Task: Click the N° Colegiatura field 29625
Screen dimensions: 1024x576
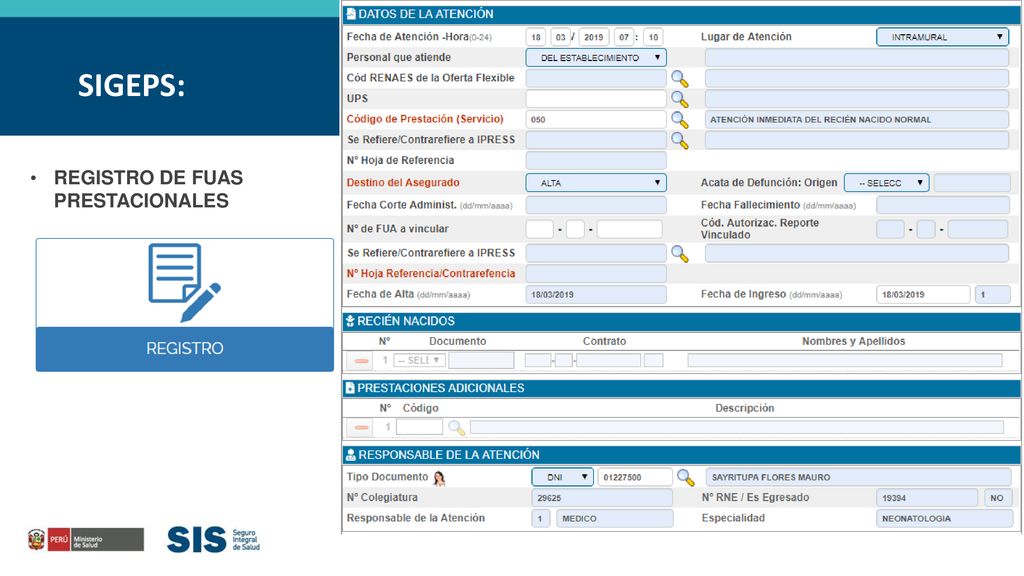Action: (x=601, y=498)
